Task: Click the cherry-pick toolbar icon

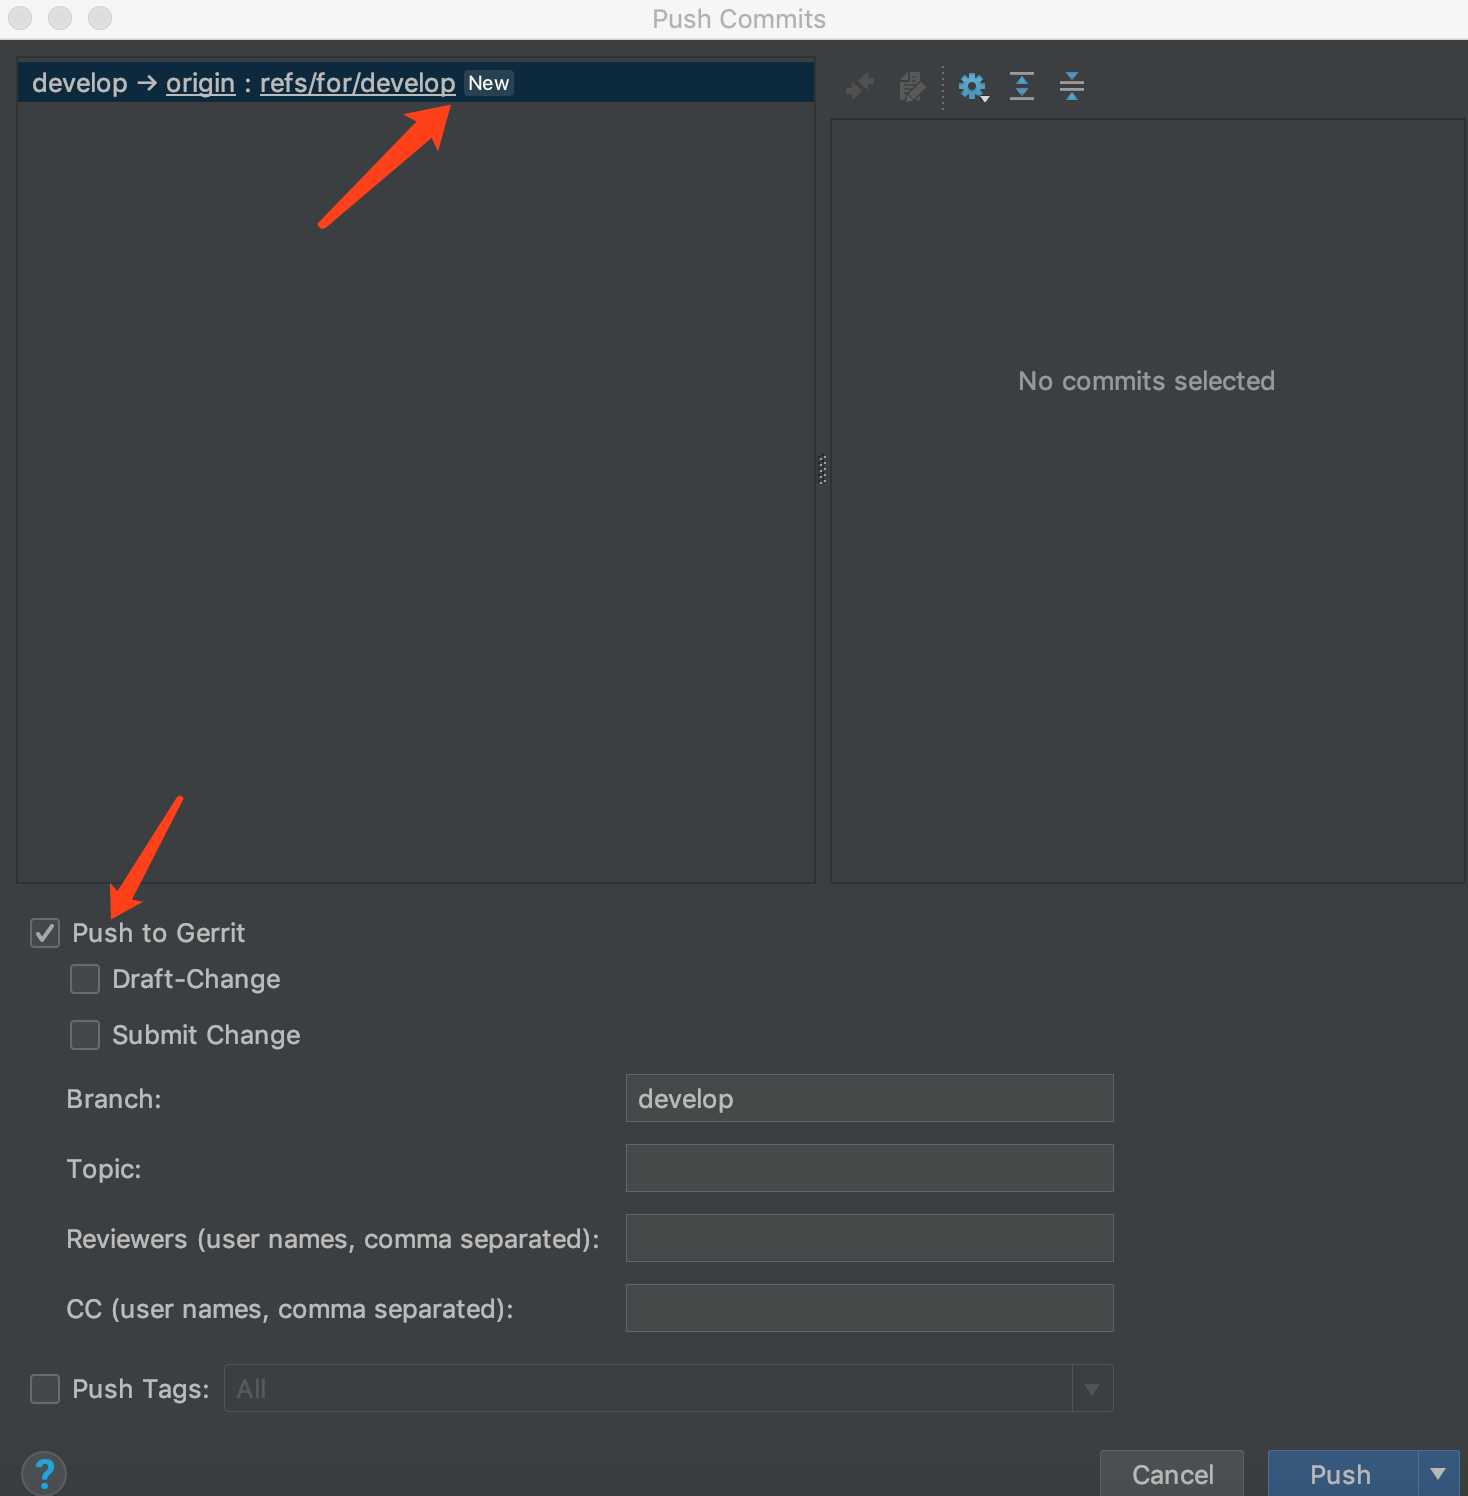Action: (859, 87)
